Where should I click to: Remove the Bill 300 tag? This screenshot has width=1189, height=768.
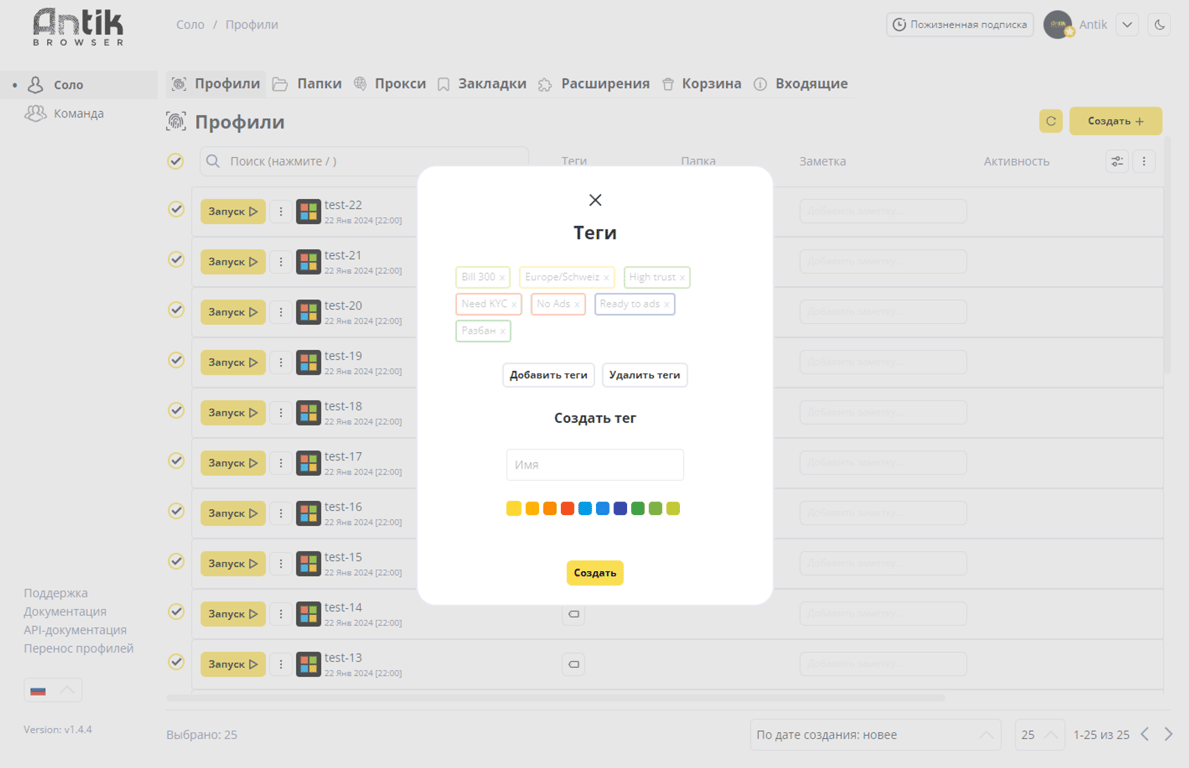[502, 278]
